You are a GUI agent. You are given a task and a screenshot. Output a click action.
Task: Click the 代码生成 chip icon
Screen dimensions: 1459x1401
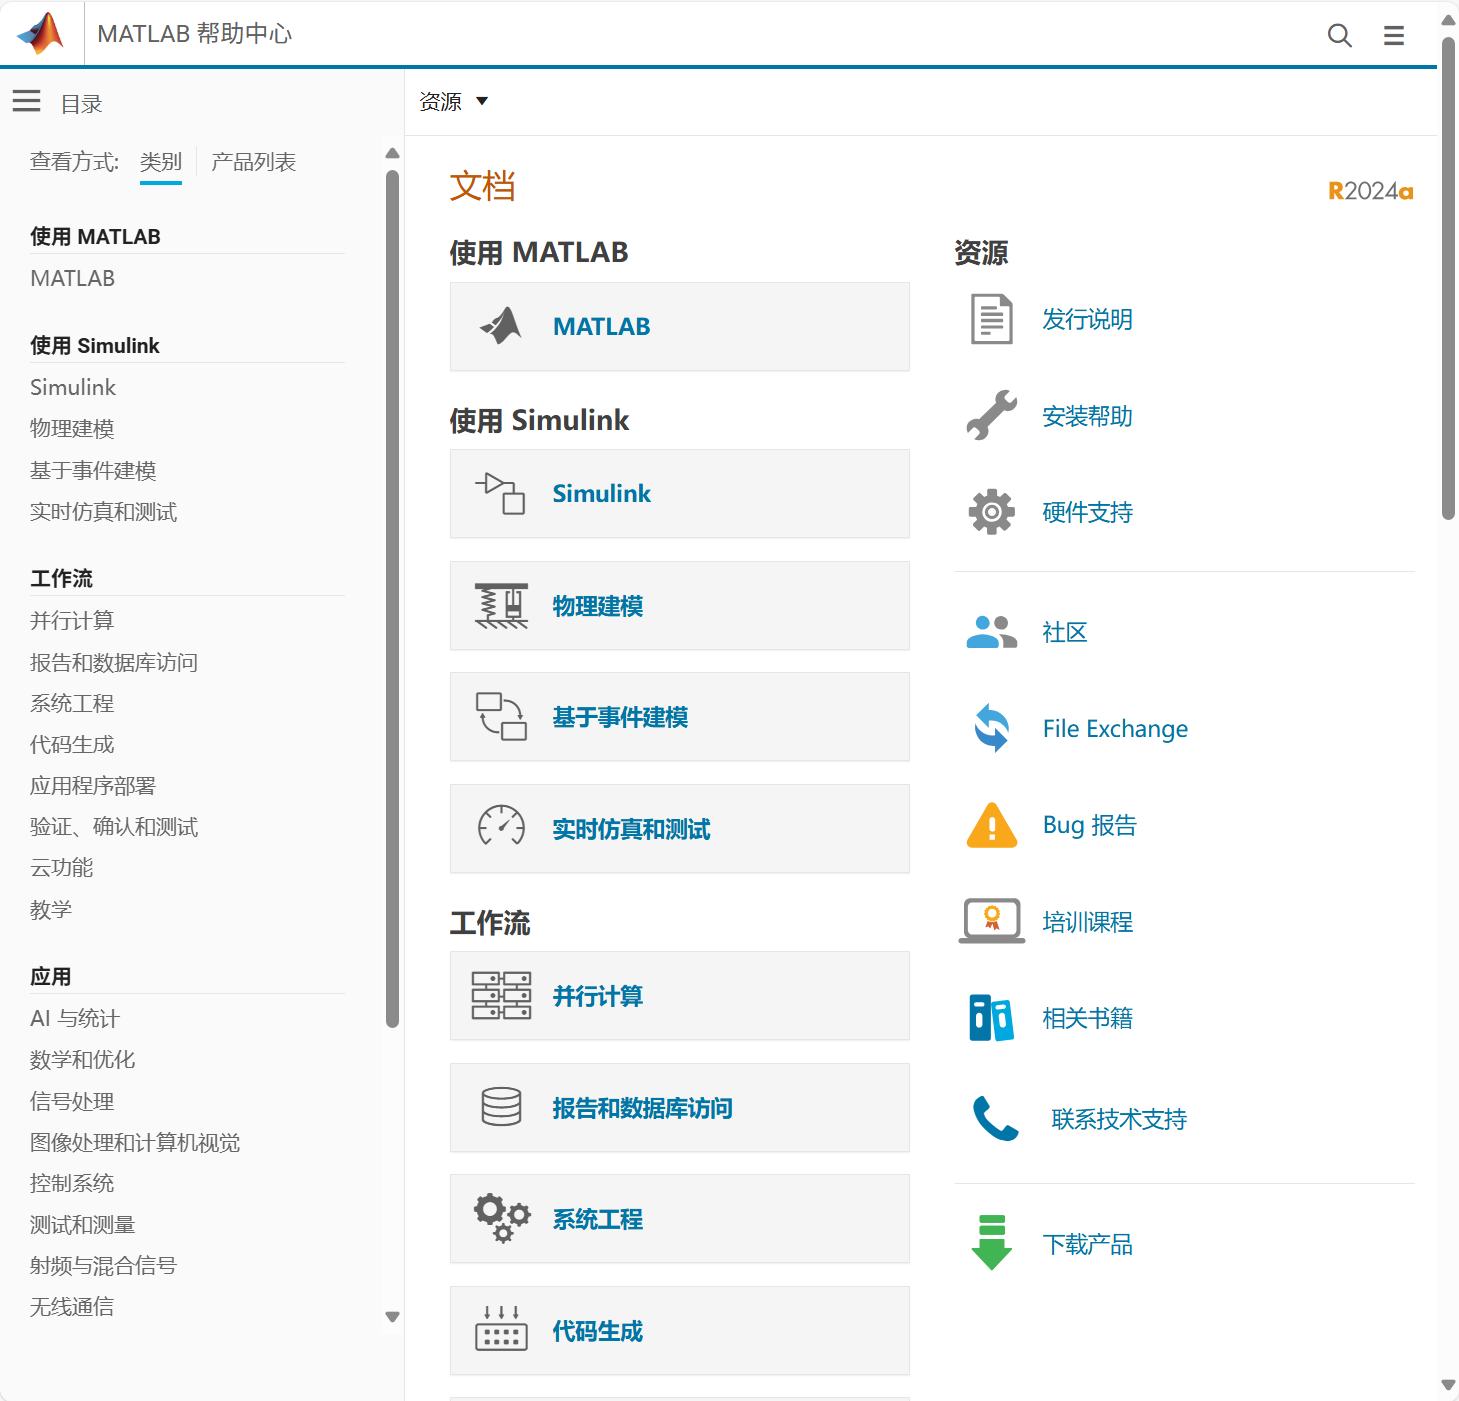(501, 1329)
